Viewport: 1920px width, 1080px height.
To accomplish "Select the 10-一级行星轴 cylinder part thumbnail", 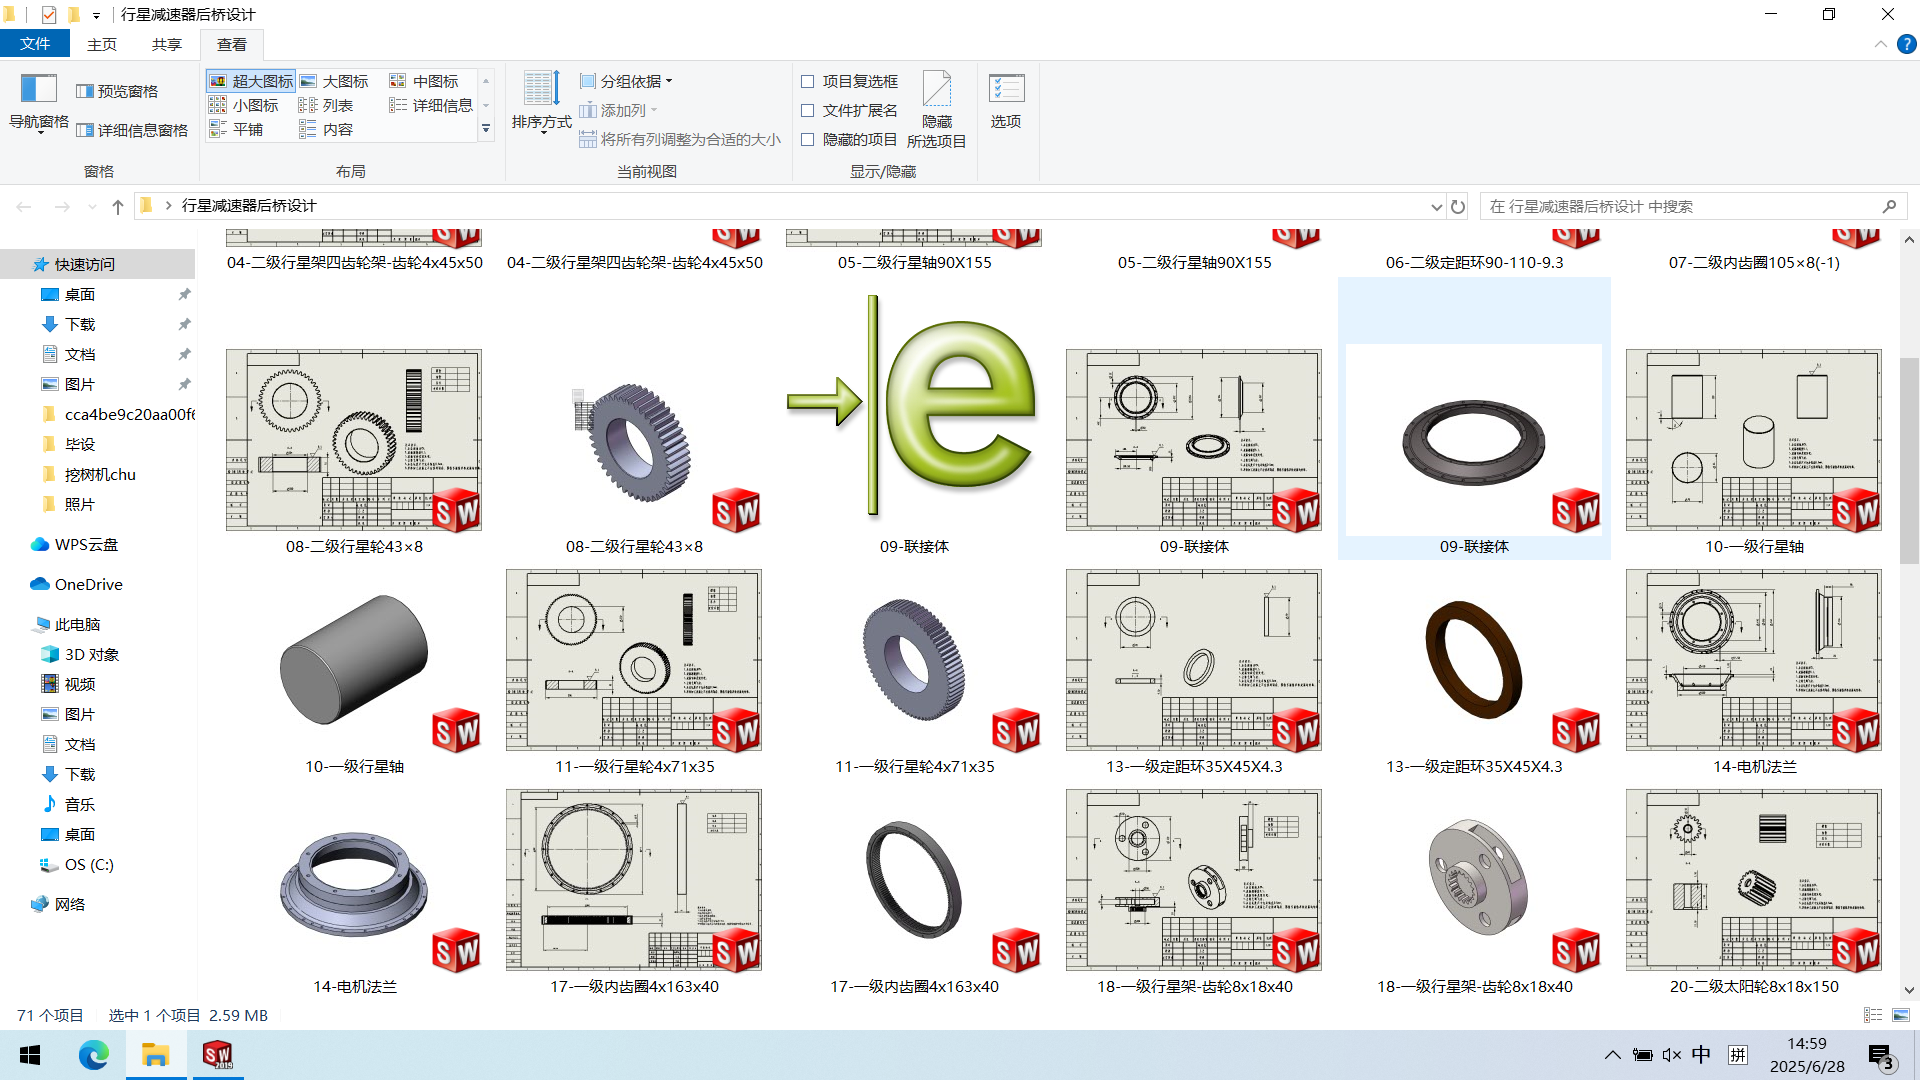I will [354, 660].
